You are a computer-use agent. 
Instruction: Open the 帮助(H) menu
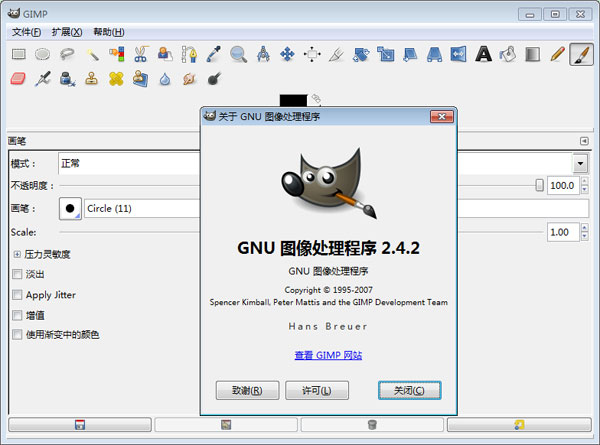tap(109, 32)
